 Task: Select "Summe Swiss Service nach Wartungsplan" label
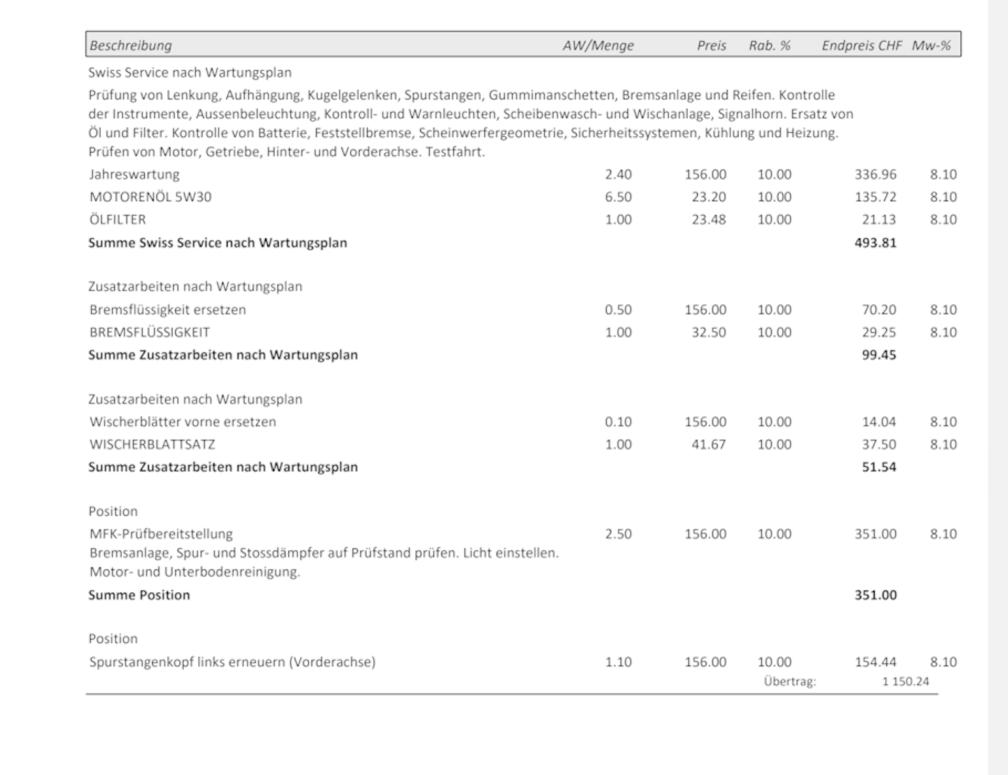pos(217,242)
